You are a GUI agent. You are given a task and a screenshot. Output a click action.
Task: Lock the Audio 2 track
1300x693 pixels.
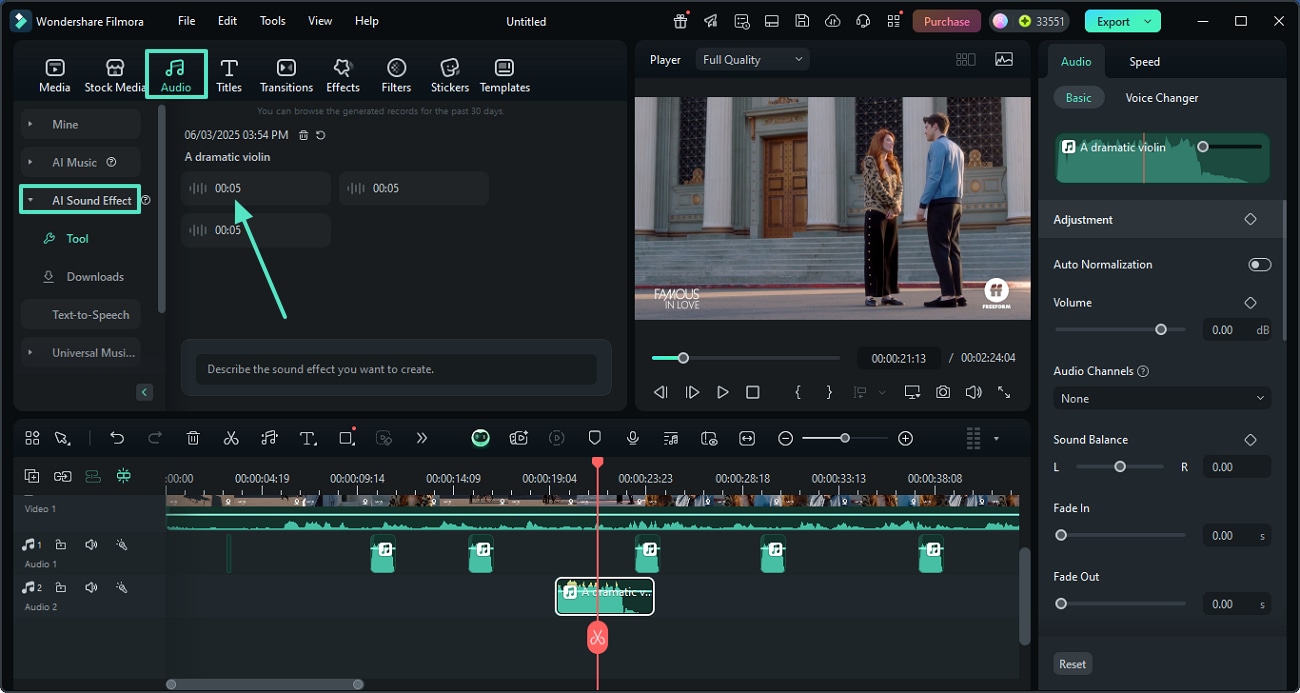coord(61,588)
